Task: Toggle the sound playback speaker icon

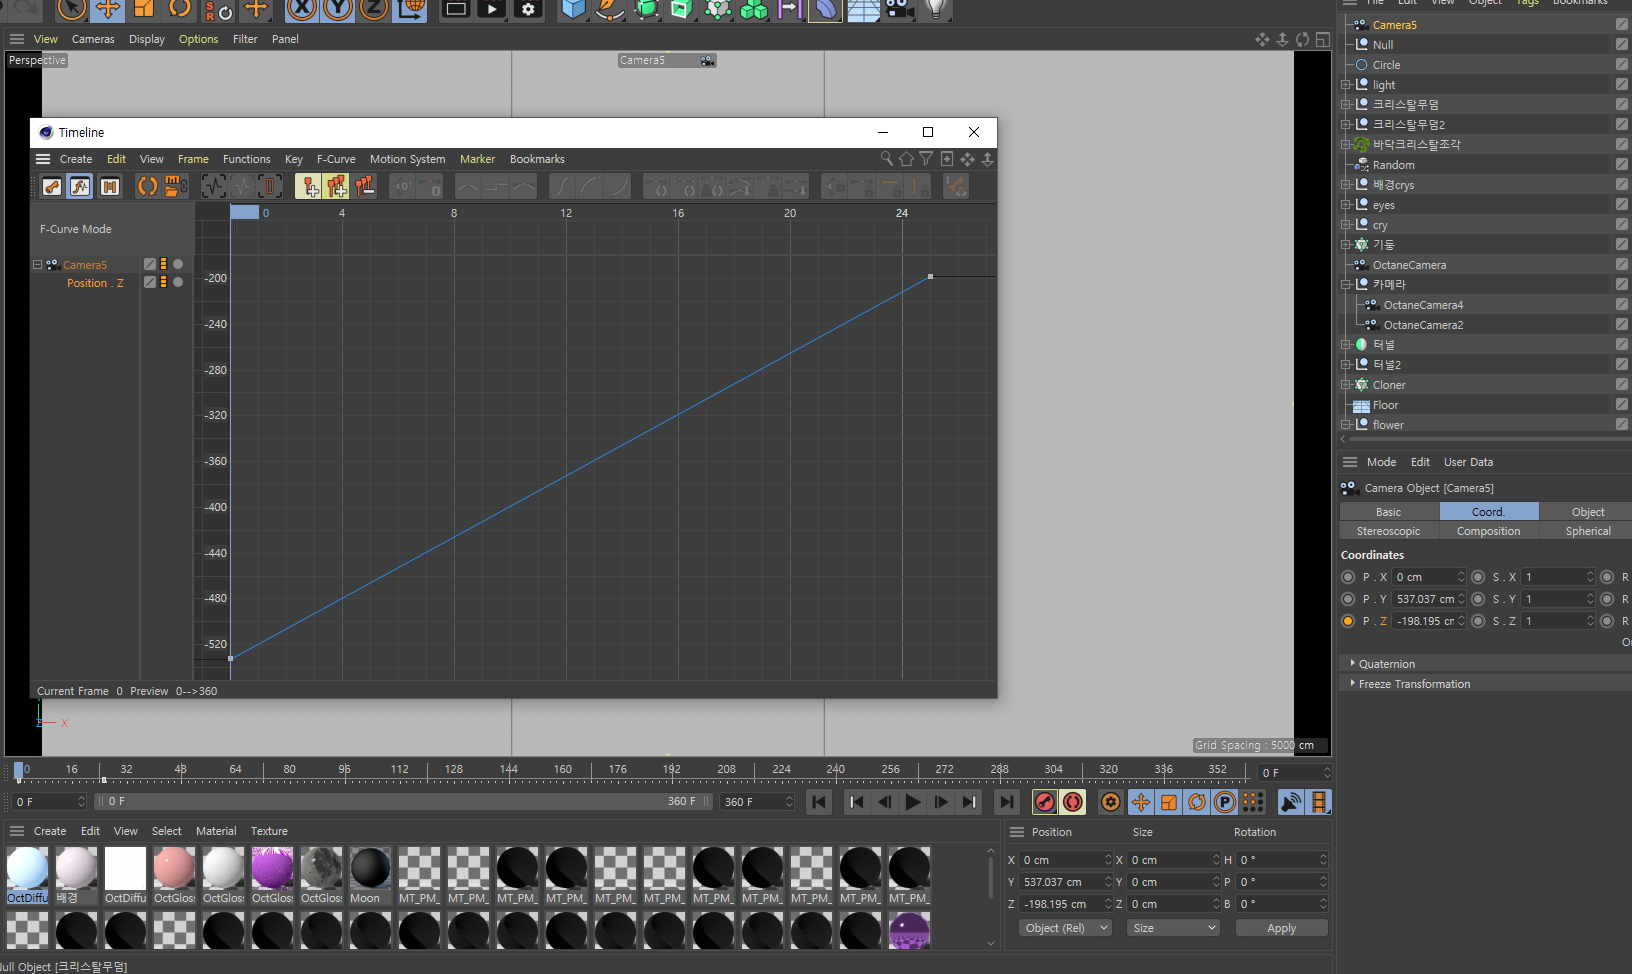Action: point(1291,802)
